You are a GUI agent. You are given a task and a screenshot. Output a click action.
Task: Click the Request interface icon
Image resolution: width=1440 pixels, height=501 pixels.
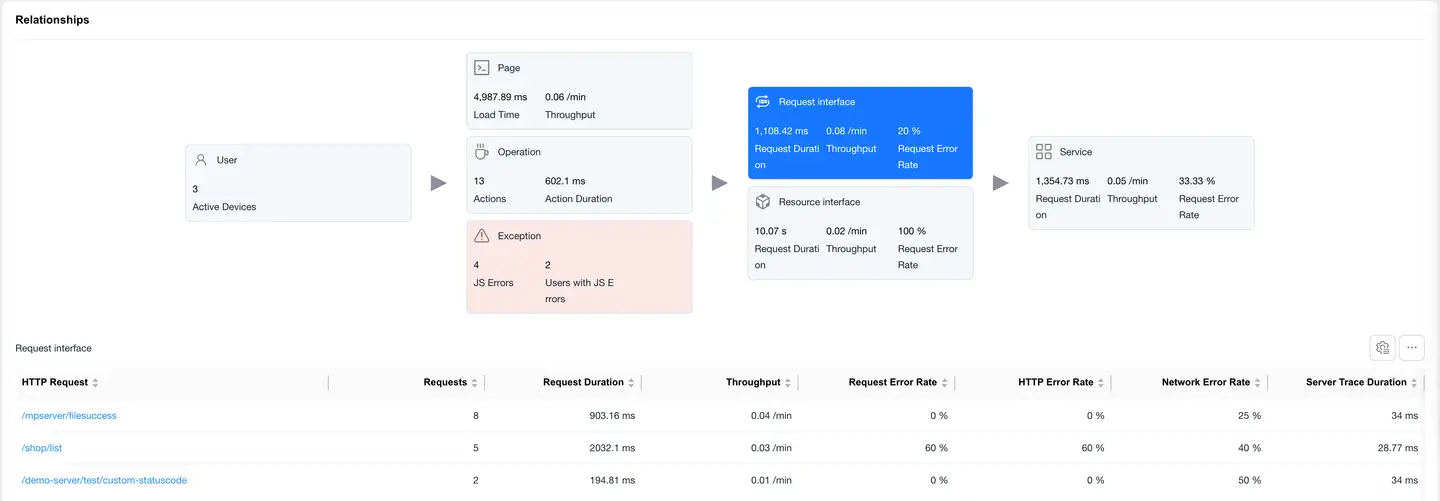pos(762,102)
